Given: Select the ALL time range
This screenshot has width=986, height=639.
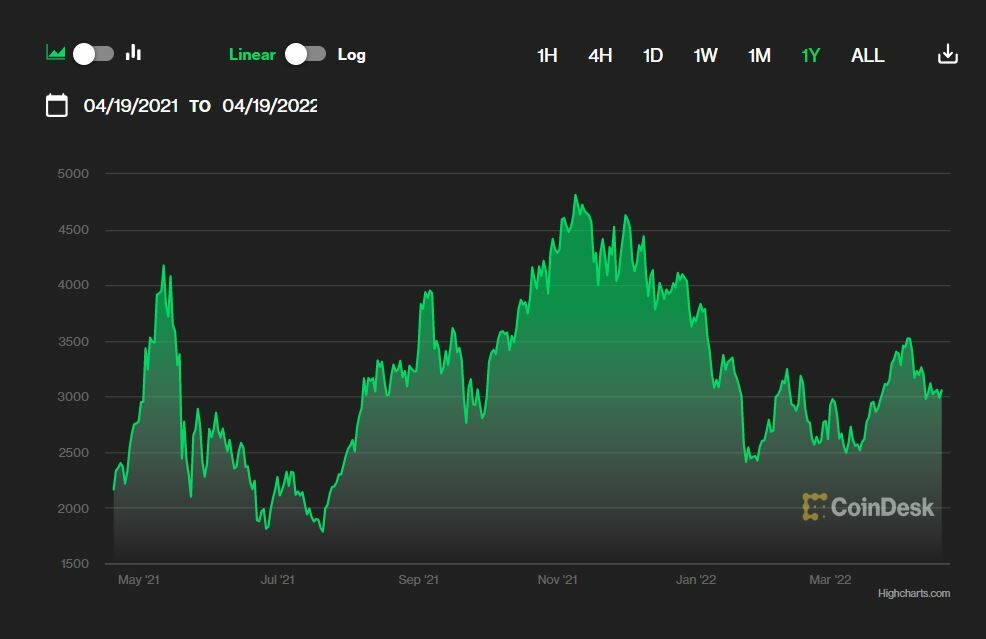Looking at the screenshot, I should (868, 55).
